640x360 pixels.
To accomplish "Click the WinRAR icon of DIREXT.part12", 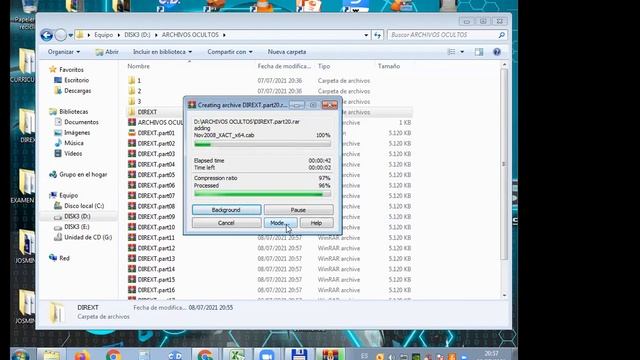I will (x=131, y=248).
